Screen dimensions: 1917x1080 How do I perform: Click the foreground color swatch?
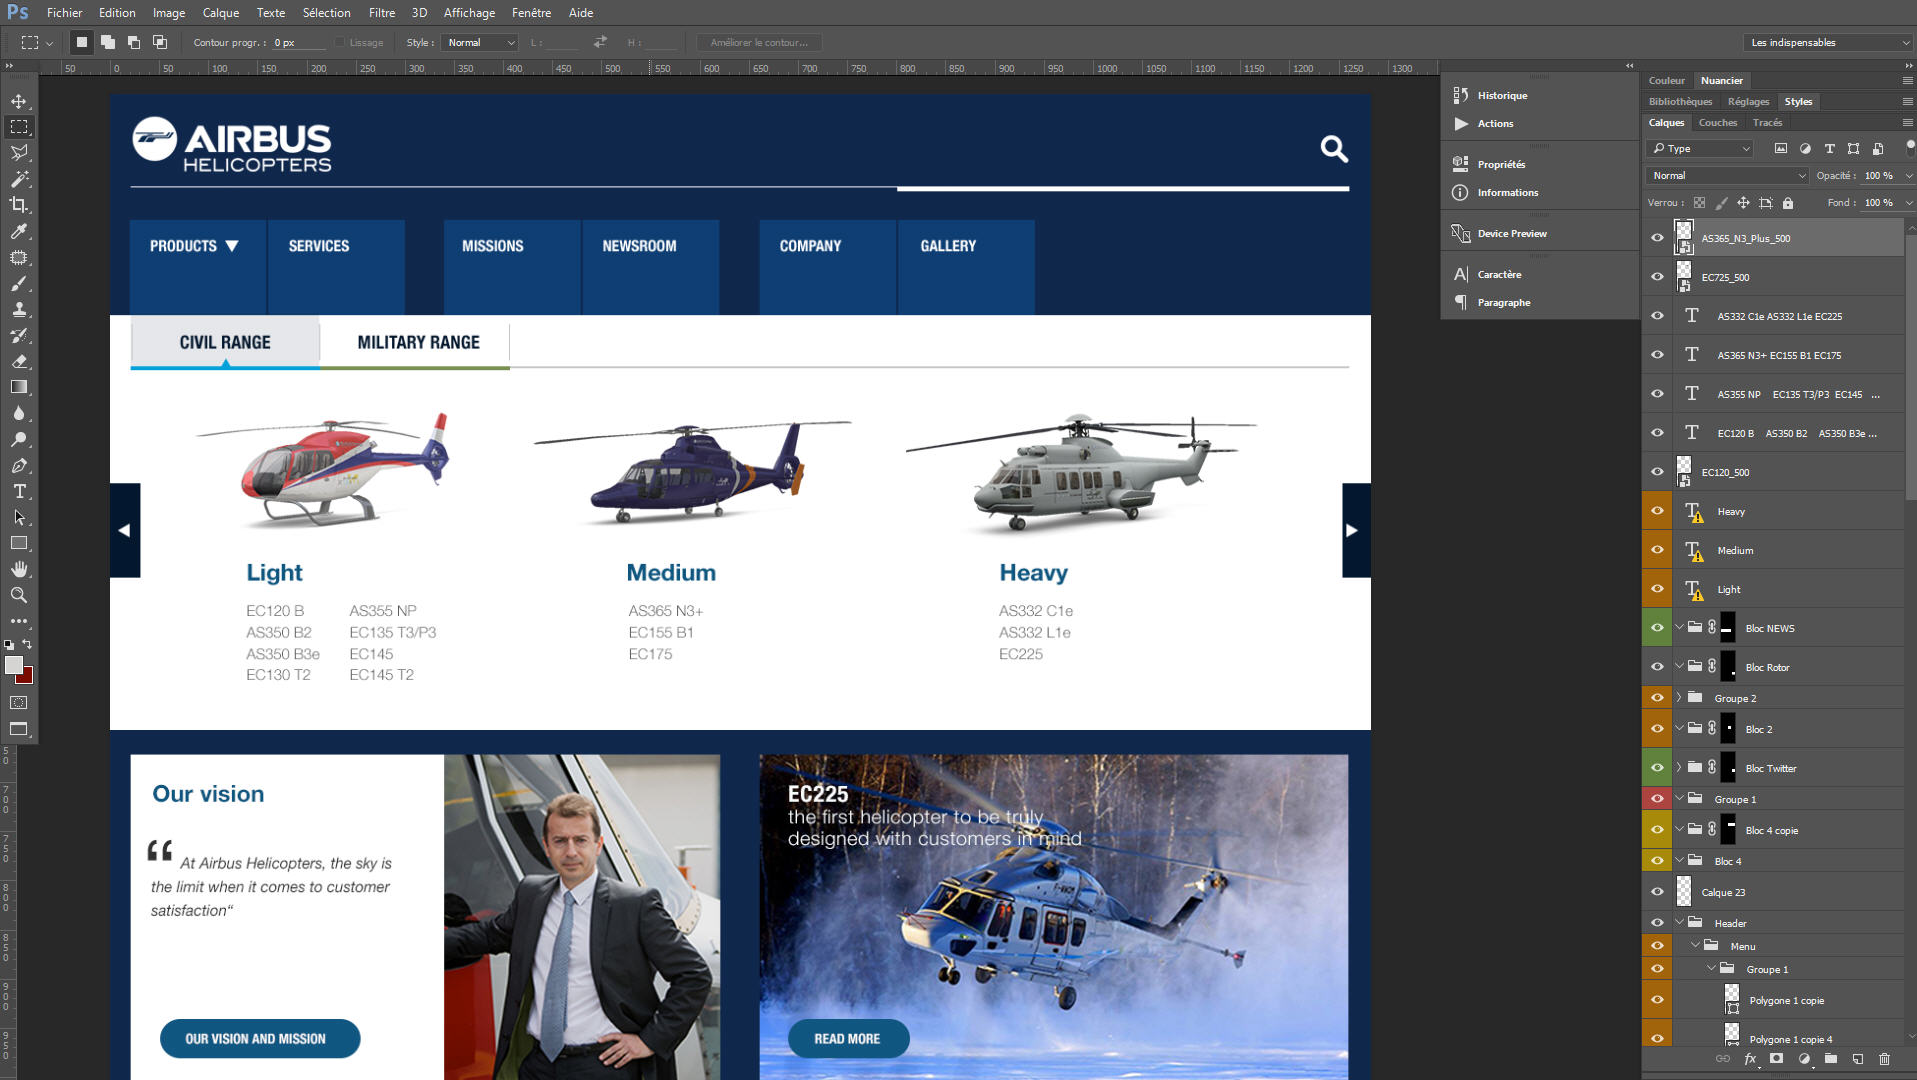point(13,666)
